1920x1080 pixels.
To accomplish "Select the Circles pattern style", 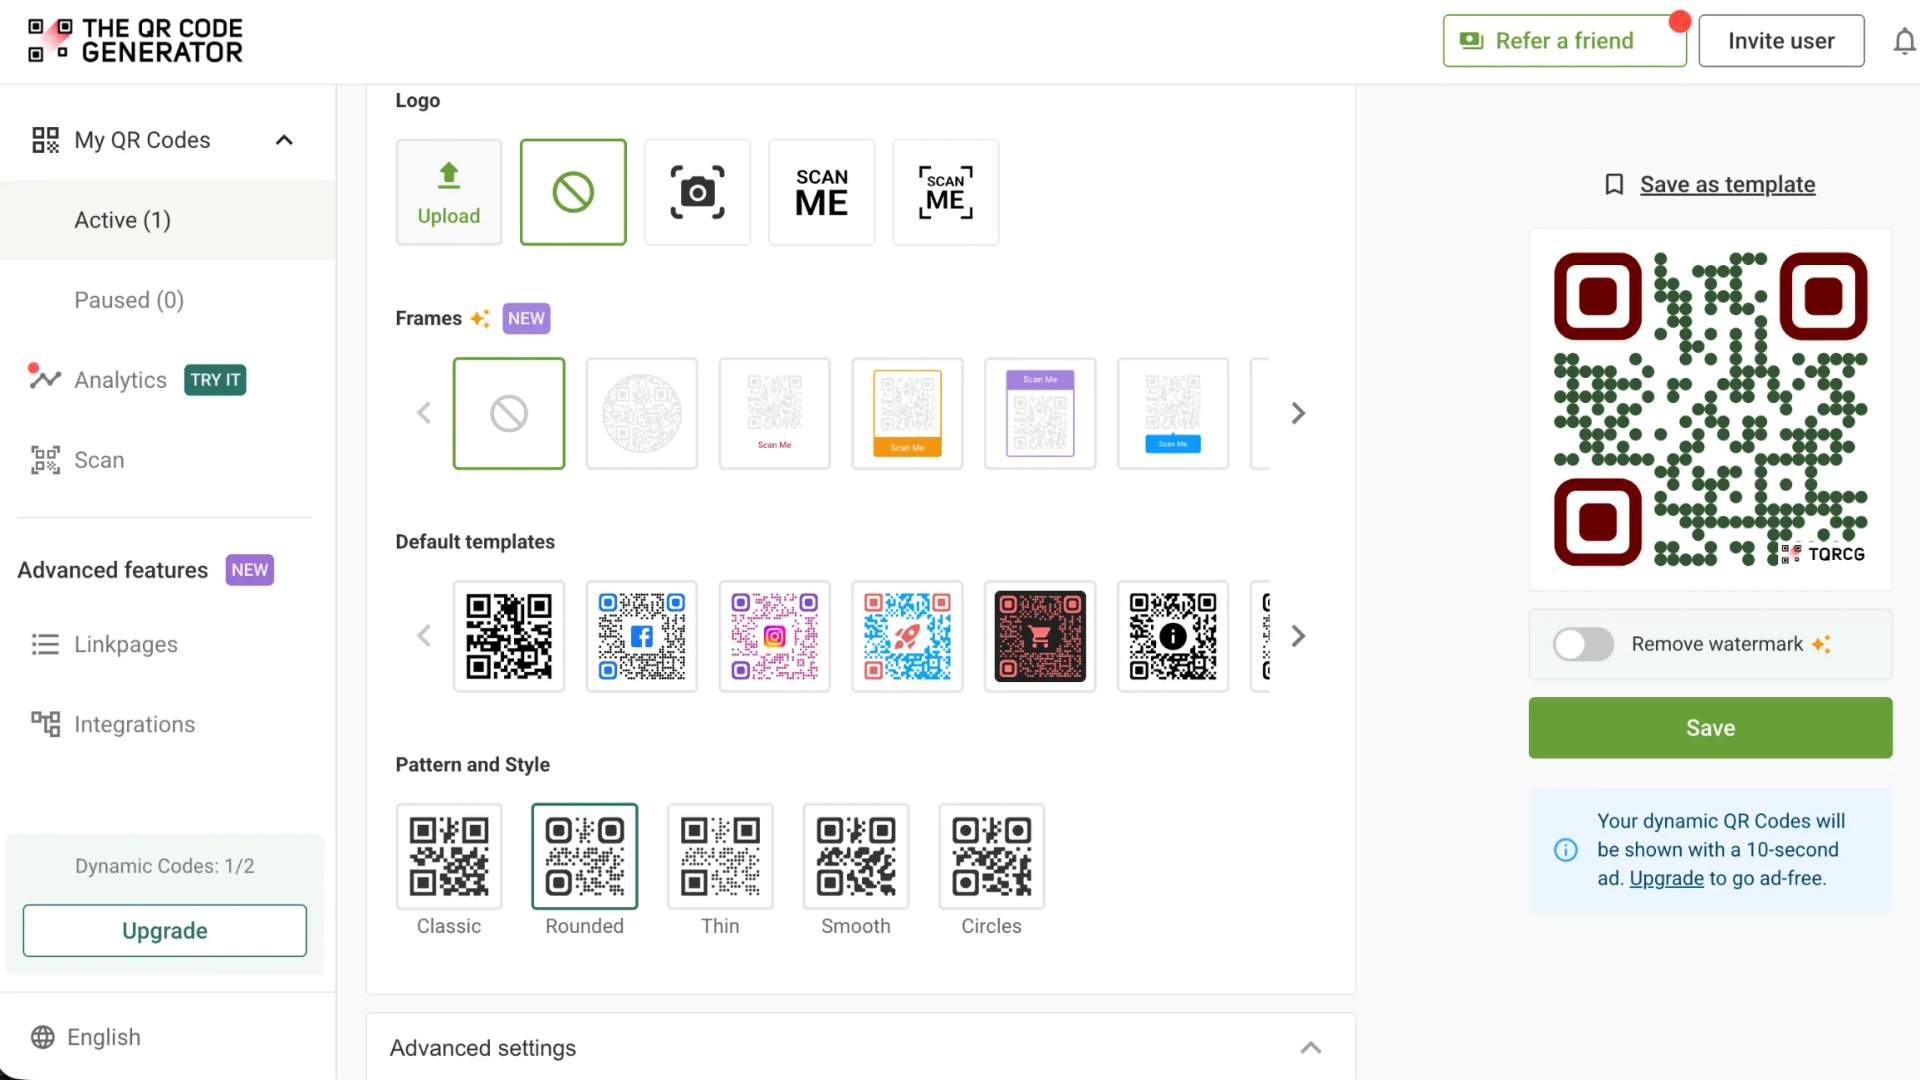I will 992,857.
